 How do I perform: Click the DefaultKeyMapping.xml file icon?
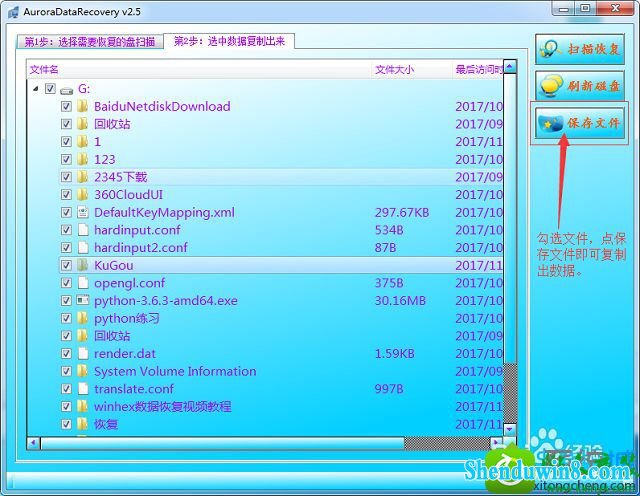[x=83, y=212]
